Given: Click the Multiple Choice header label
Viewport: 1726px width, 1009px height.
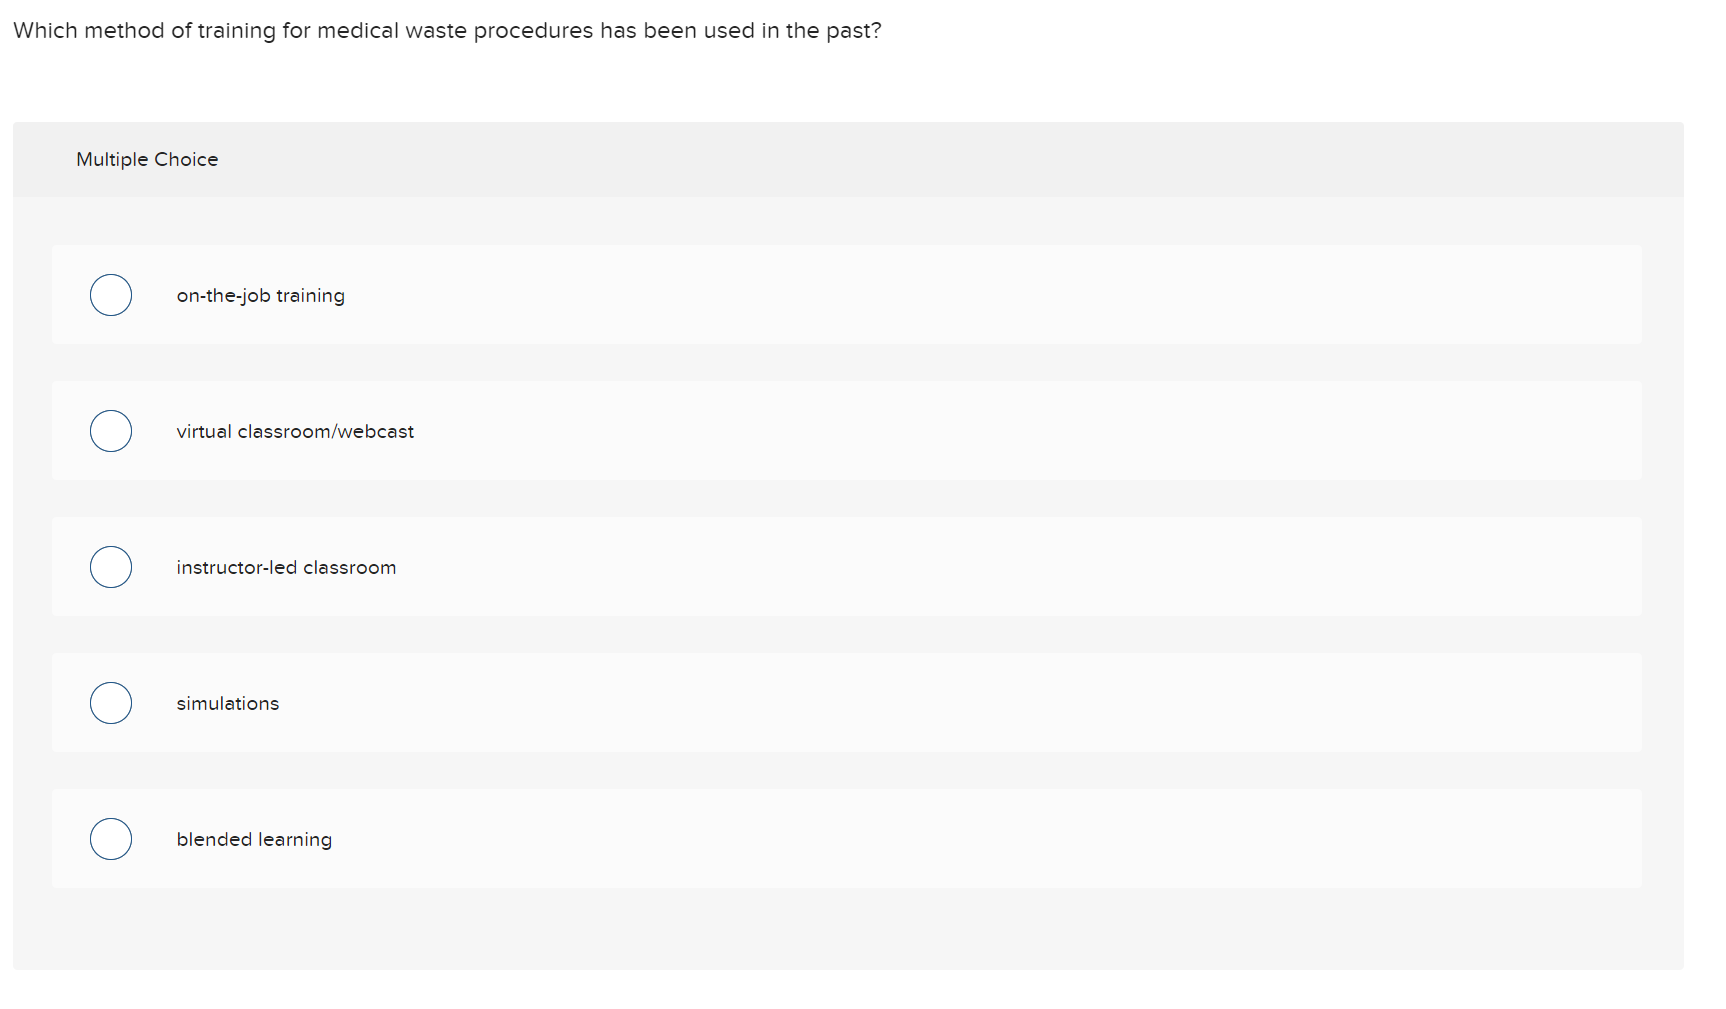Looking at the screenshot, I should 147,158.
